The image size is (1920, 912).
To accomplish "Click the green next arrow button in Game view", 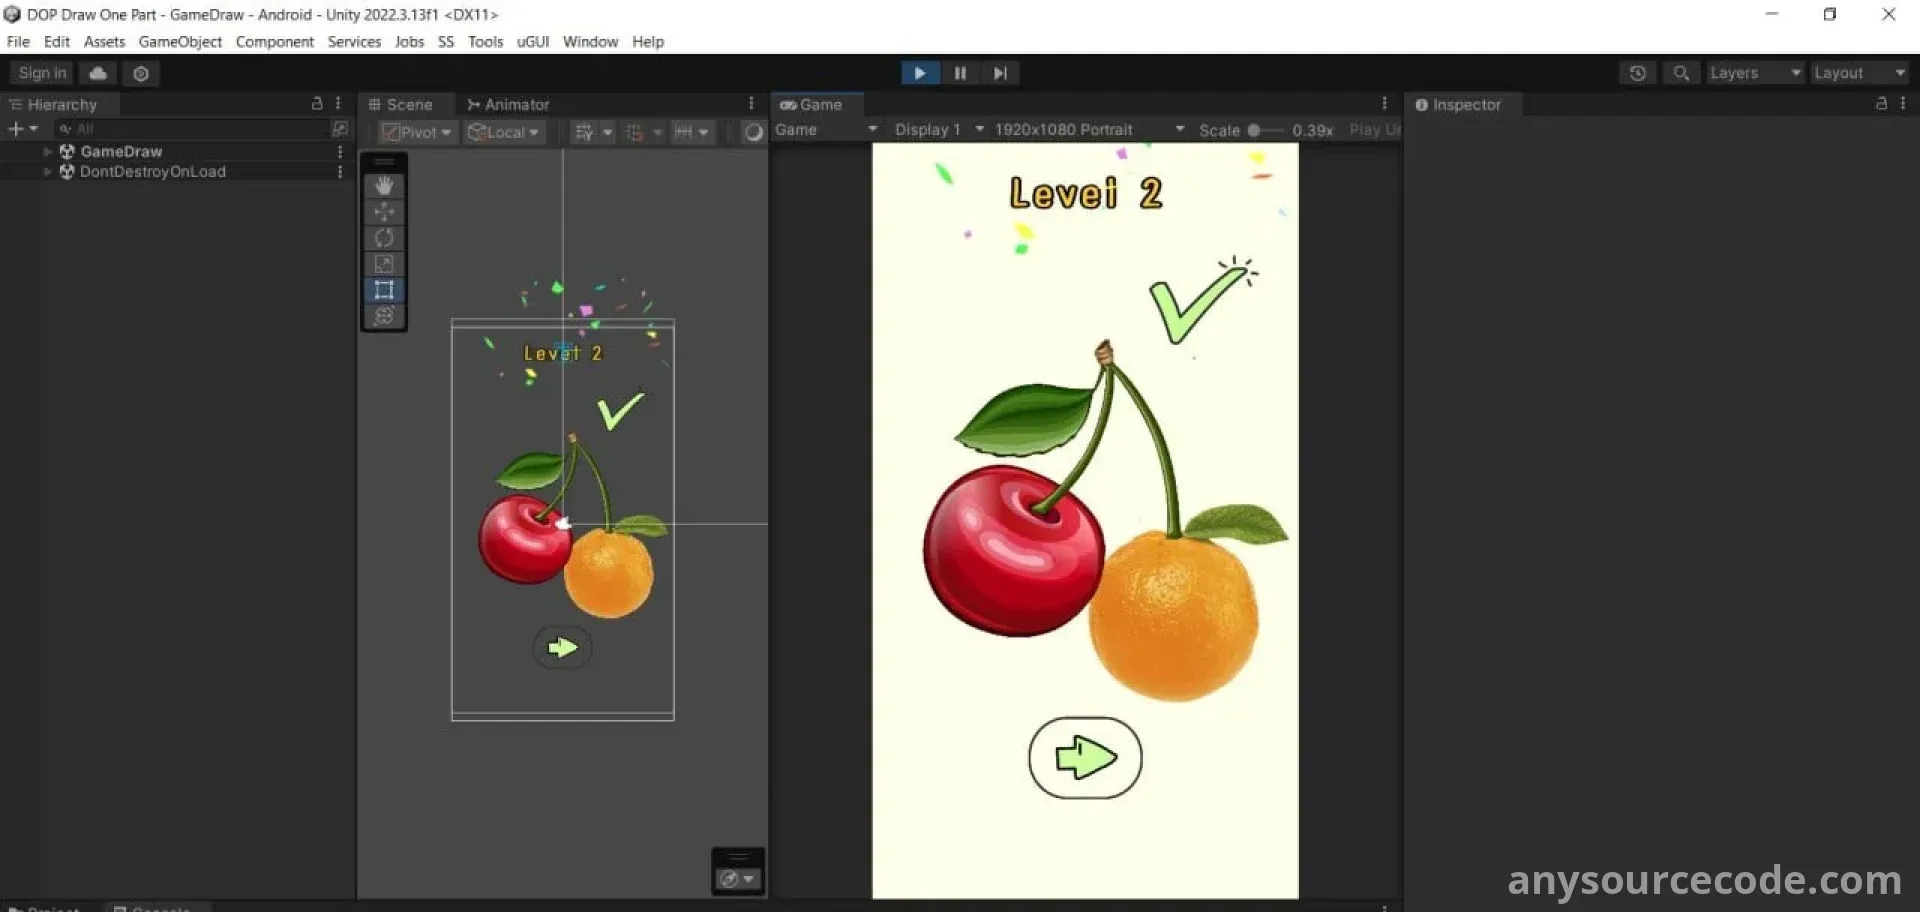I will tap(1085, 758).
